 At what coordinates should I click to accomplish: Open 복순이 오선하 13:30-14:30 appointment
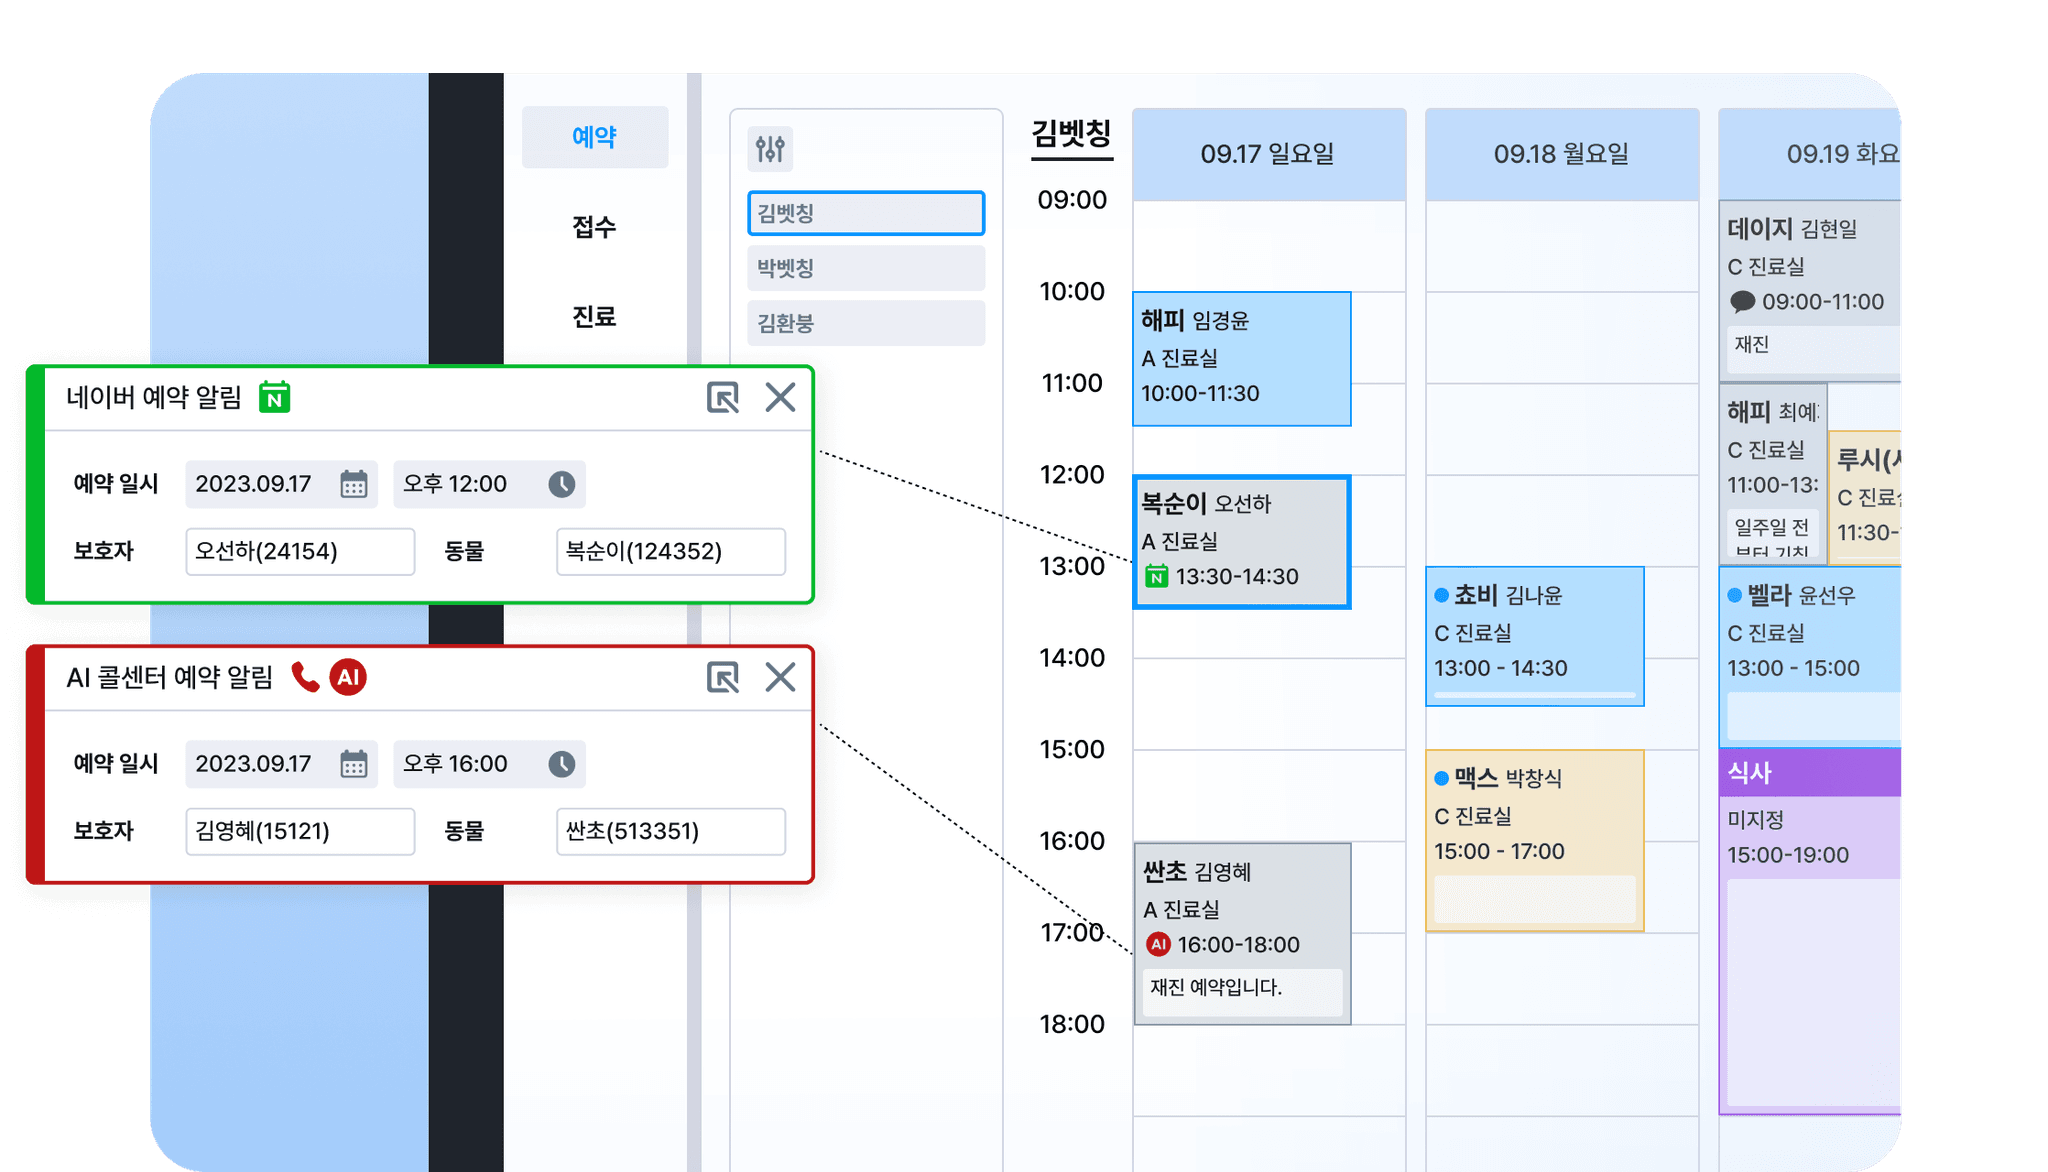1241,541
